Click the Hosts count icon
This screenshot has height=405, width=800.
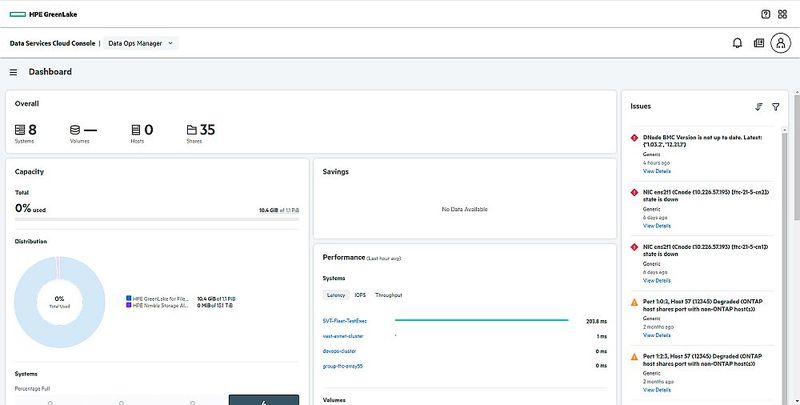136,130
